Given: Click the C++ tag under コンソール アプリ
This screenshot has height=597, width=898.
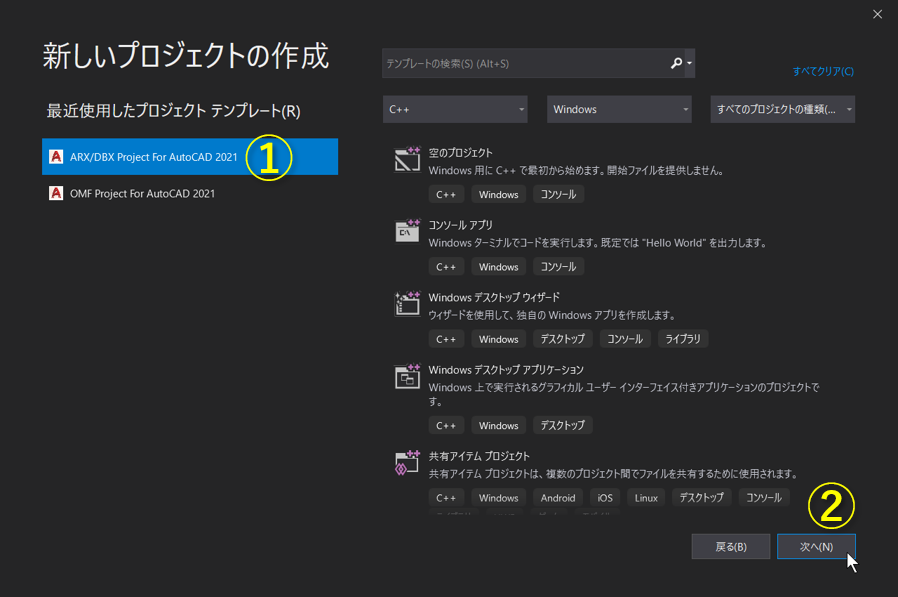Looking at the screenshot, I should coord(446,266).
